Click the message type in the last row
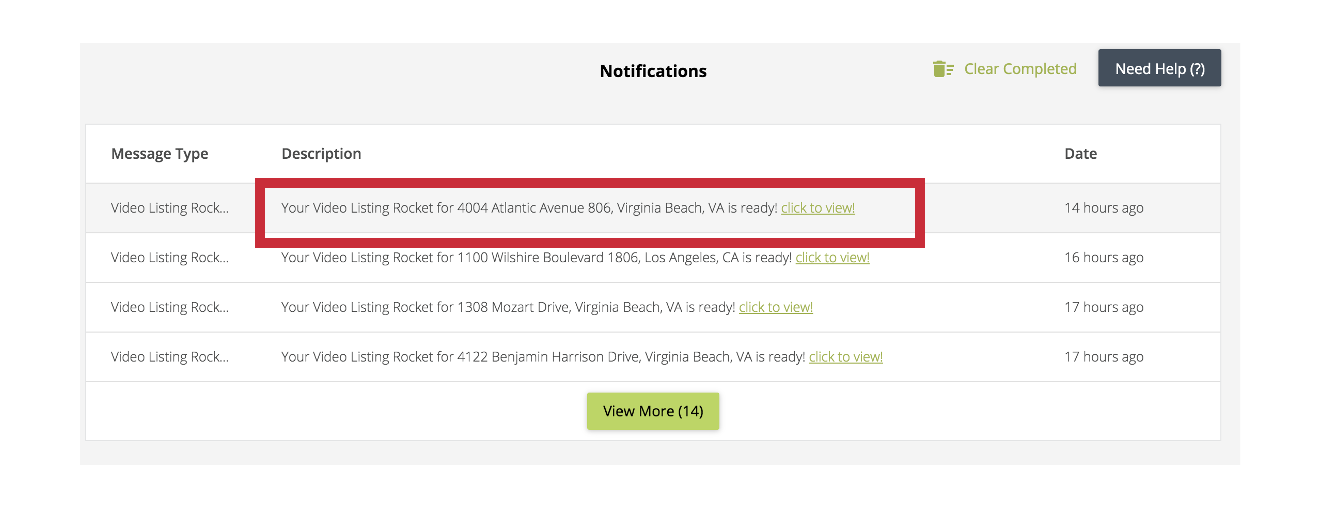The image size is (1320, 508). point(170,357)
